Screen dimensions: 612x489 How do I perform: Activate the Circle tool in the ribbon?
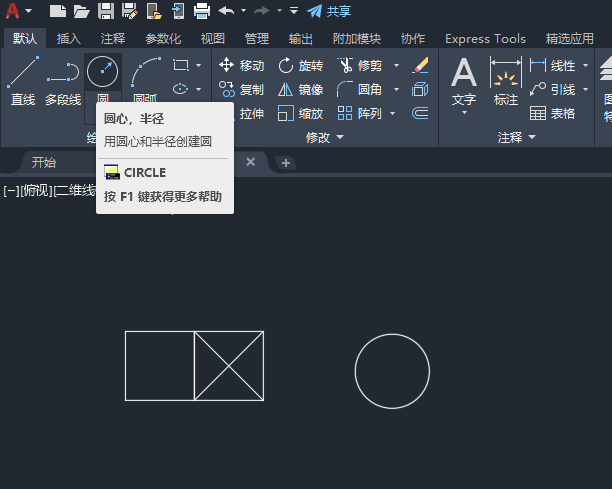coord(103,73)
